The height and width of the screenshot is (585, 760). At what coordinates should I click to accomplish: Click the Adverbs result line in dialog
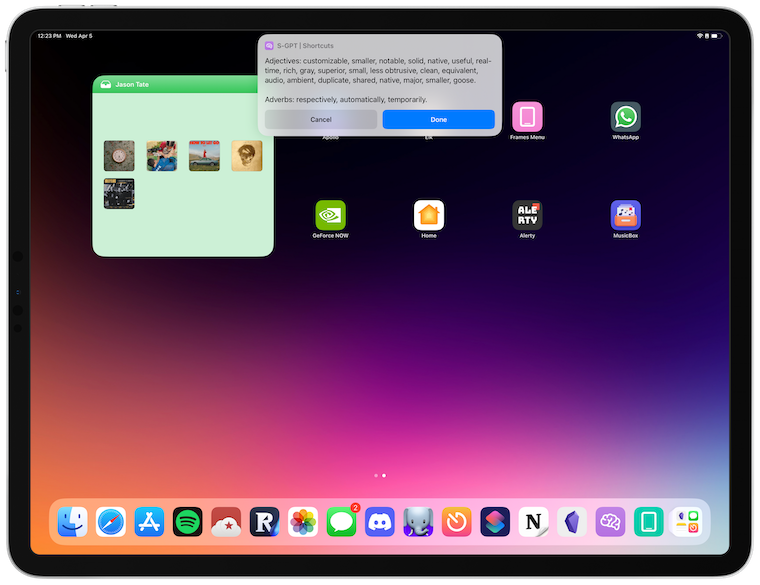(346, 99)
